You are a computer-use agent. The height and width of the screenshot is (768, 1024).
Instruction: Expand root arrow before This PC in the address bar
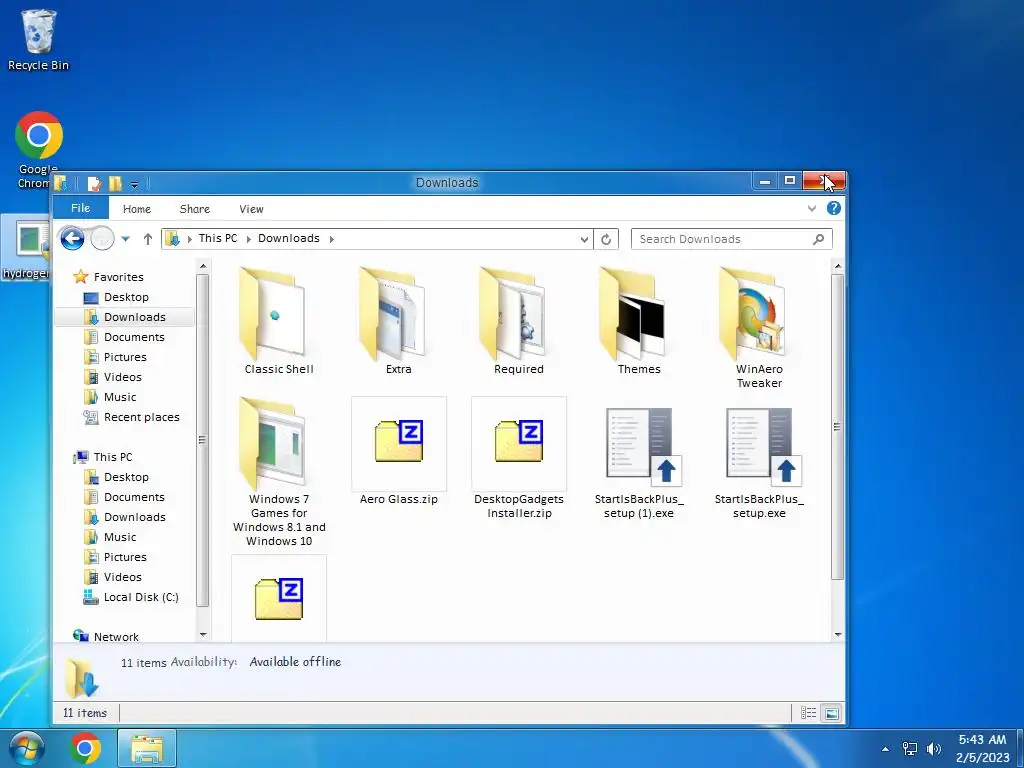click(x=189, y=239)
